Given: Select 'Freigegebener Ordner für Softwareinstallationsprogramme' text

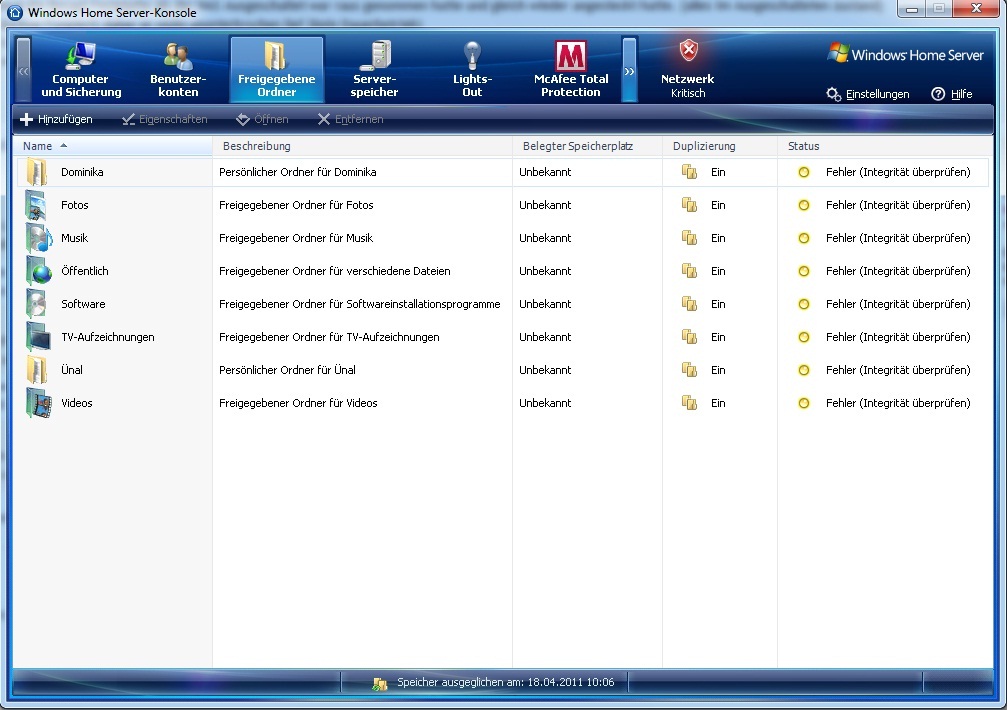Looking at the screenshot, I should (360, 304).
